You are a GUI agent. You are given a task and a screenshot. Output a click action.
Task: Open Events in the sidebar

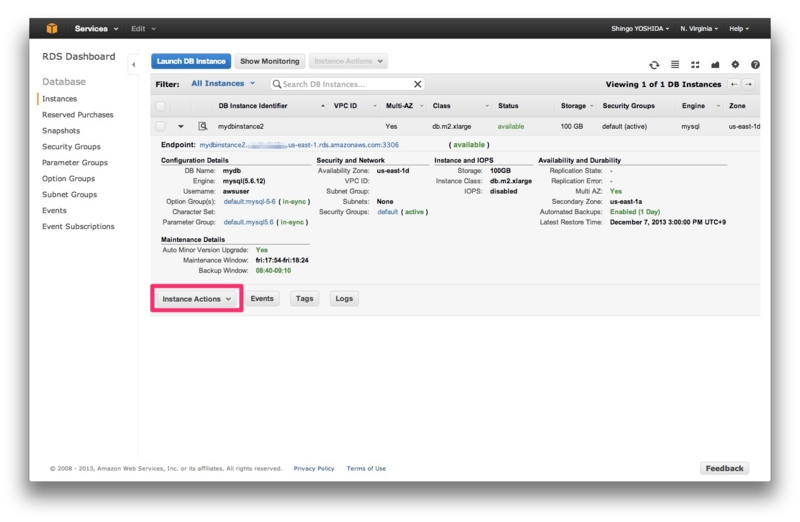(54, 210)
